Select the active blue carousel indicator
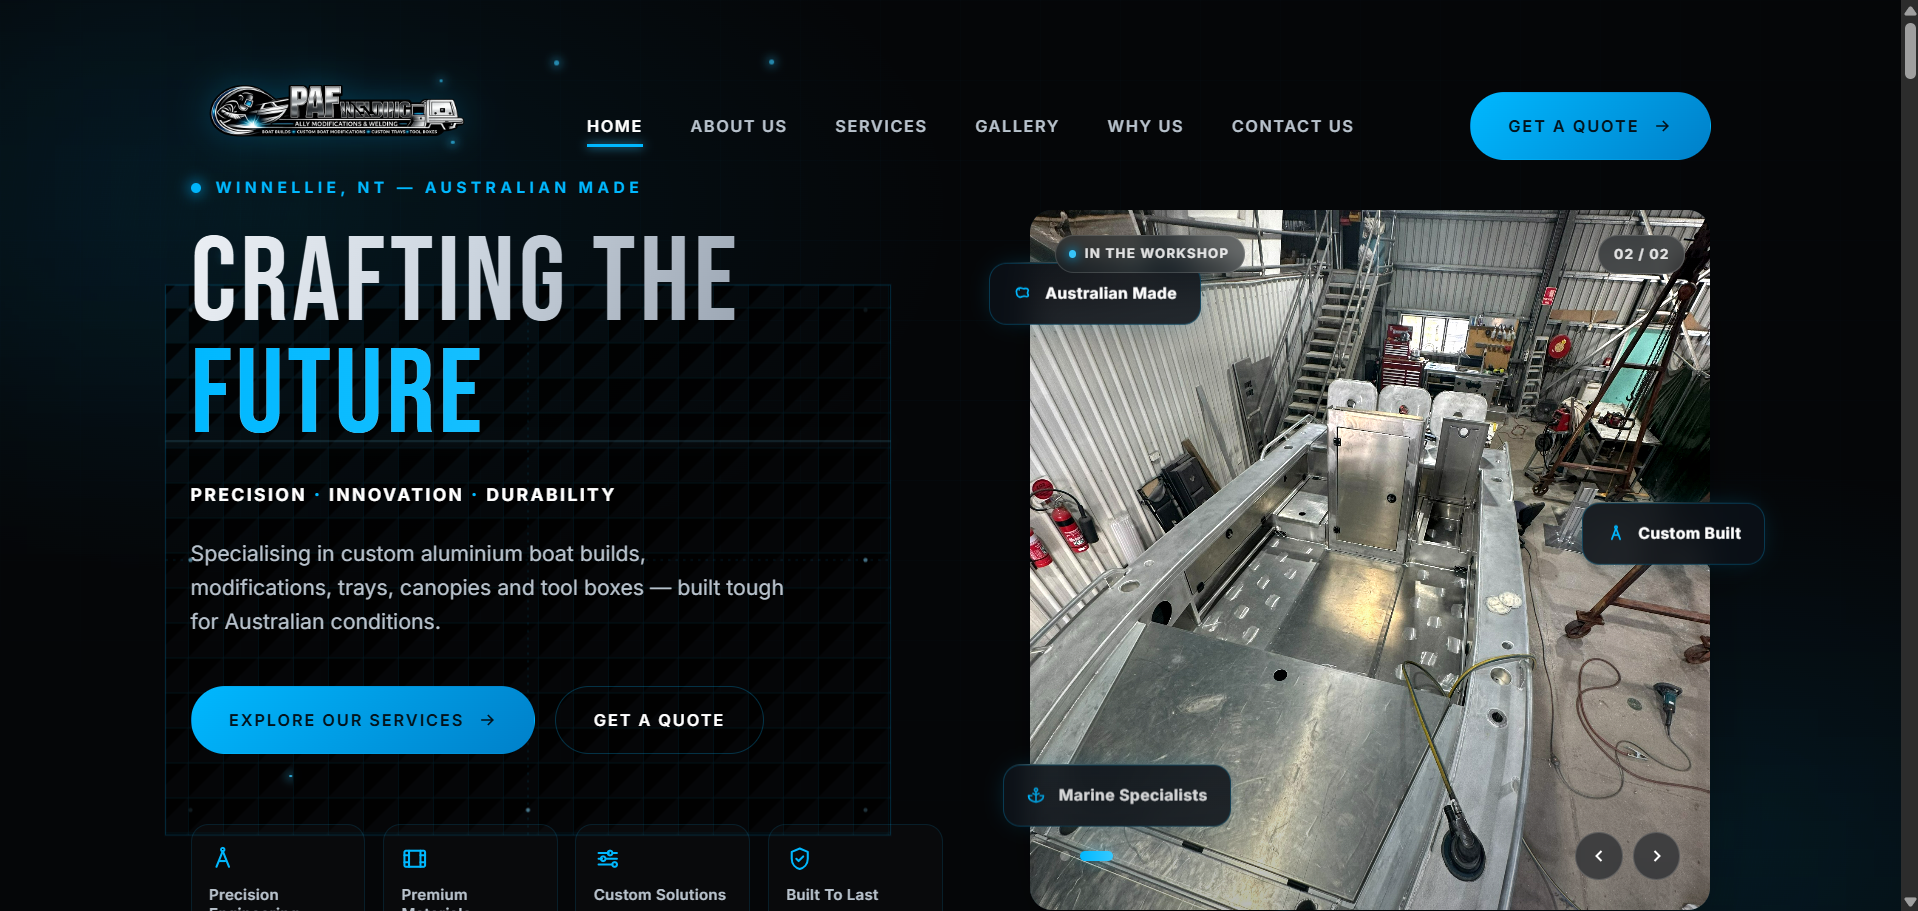This screenshot has width=1918, height=911. click(x=1096, y=856)
